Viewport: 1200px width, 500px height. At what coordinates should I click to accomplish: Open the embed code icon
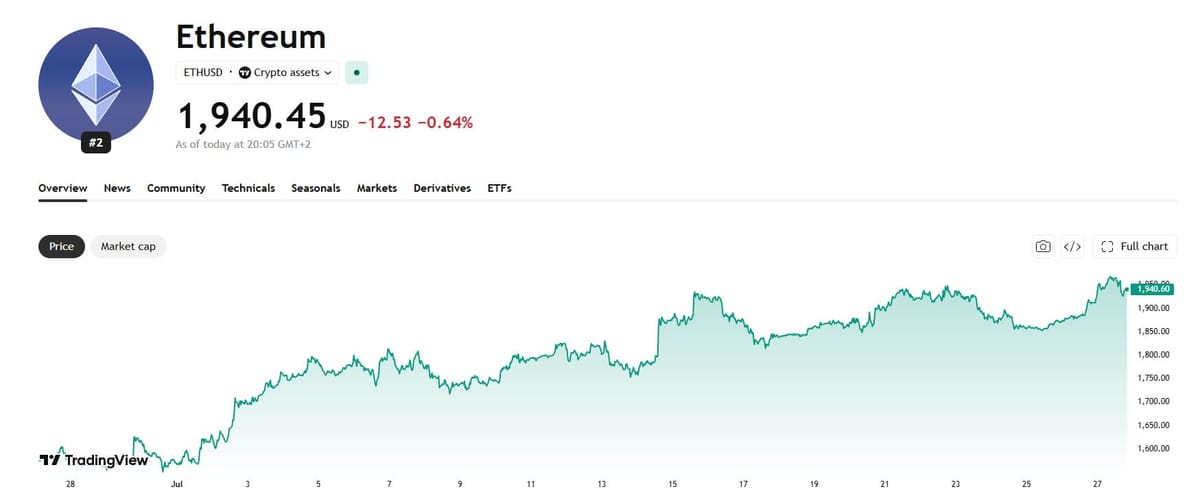coord(1072,246)
